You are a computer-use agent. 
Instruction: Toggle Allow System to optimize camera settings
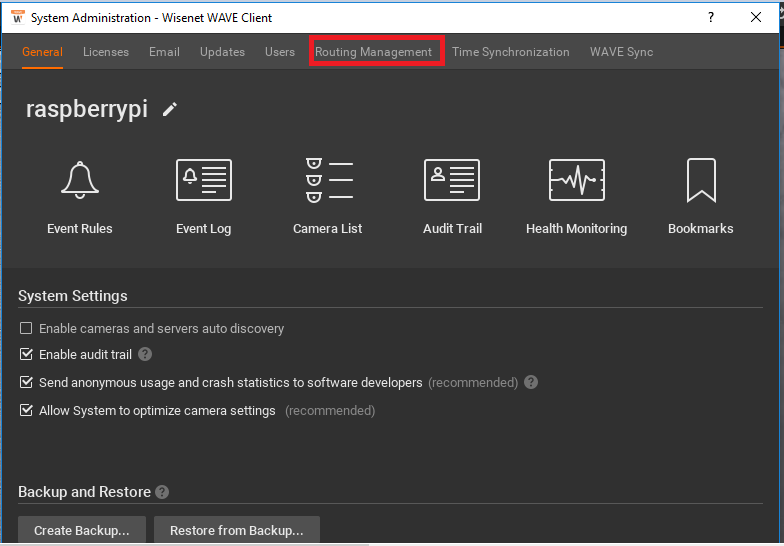[x=26, y=410]
